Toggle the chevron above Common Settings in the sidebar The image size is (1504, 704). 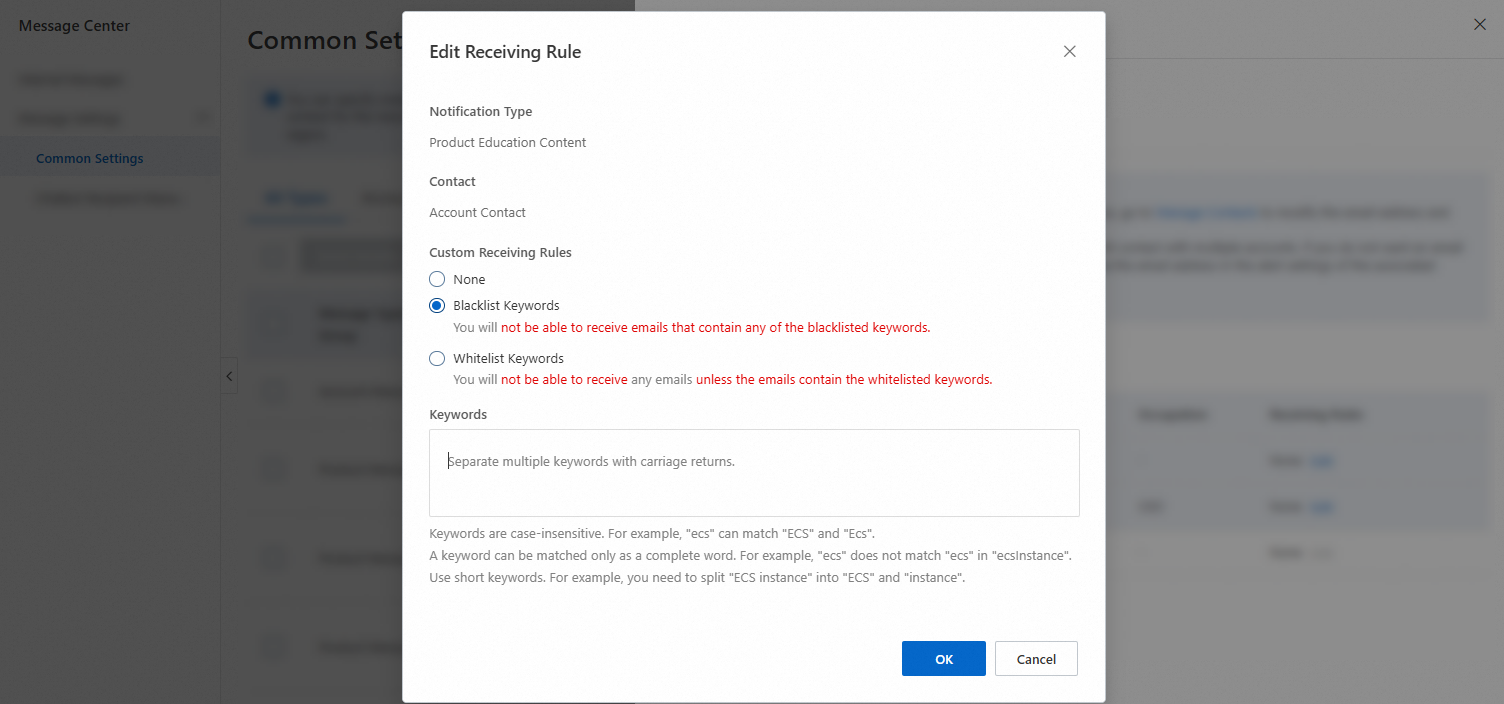204,119
